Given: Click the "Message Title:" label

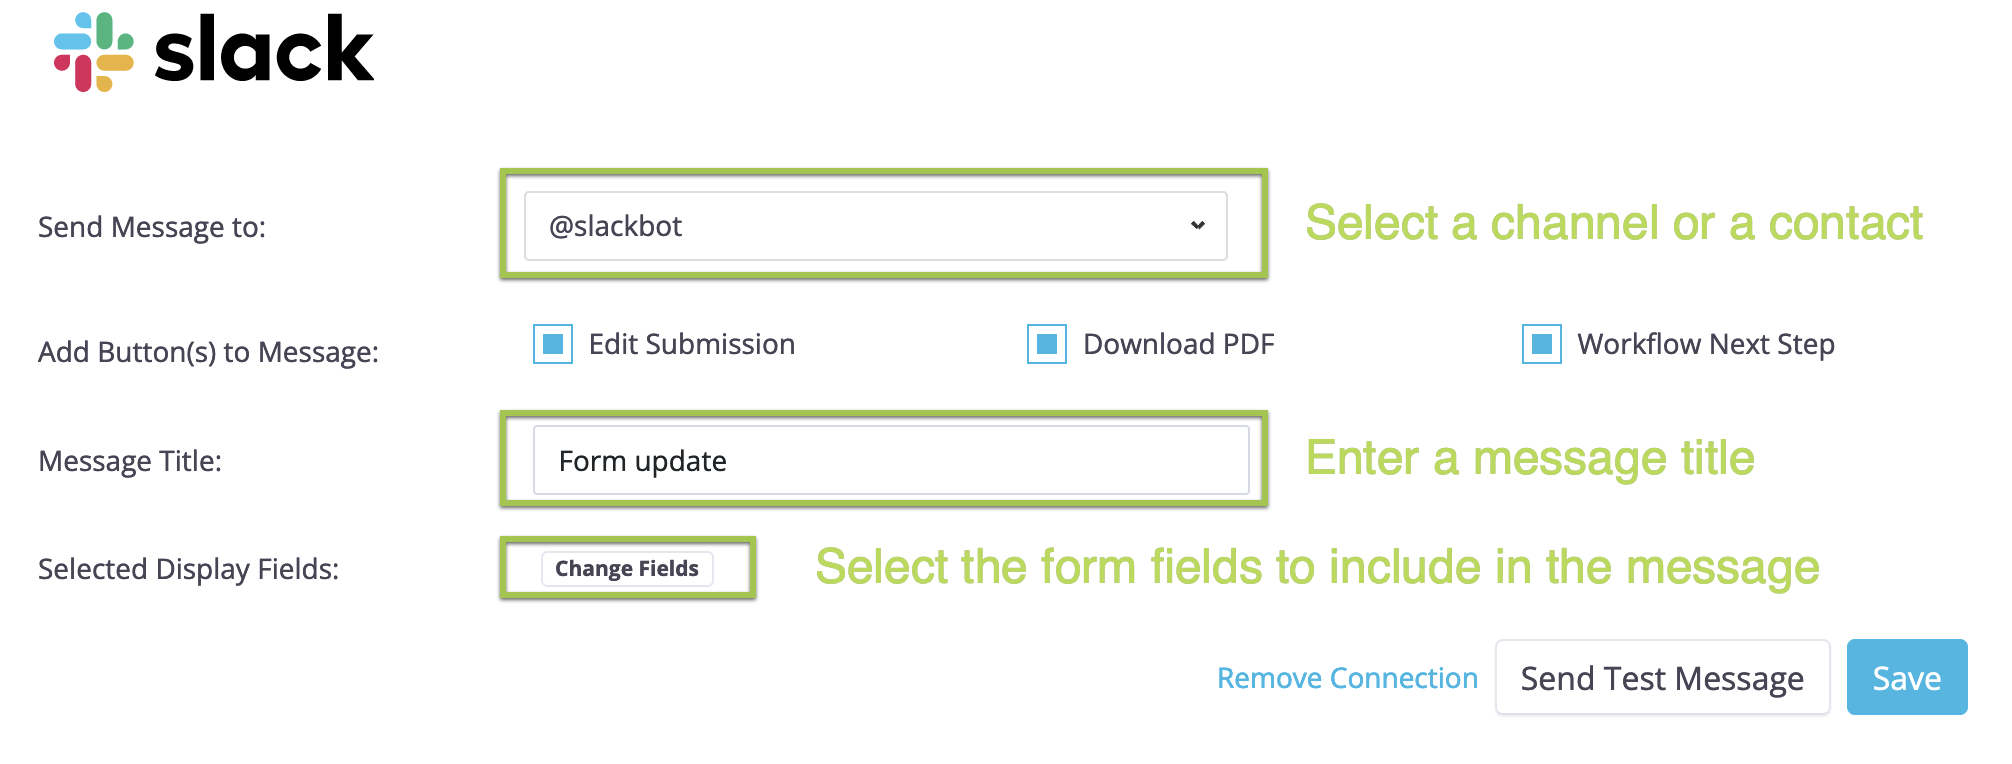Looking at the screenshot, I should point(130,461).
